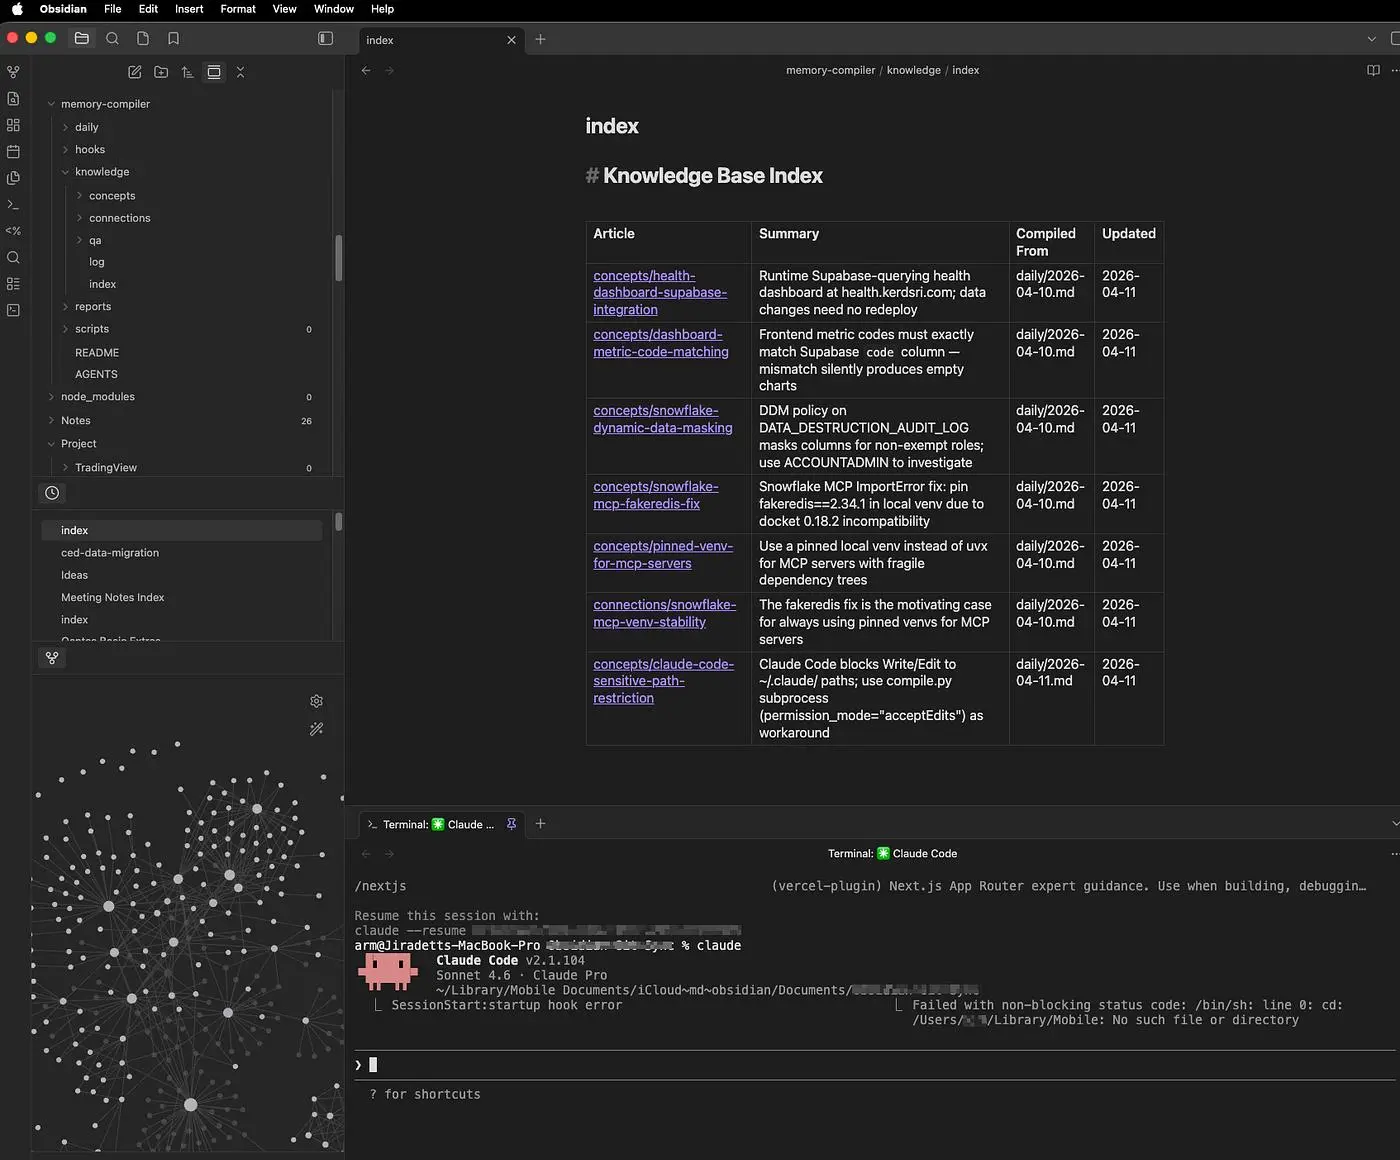Expand the hooks folder
Screen dimensions: 1400x1160
tap(66, 150)
